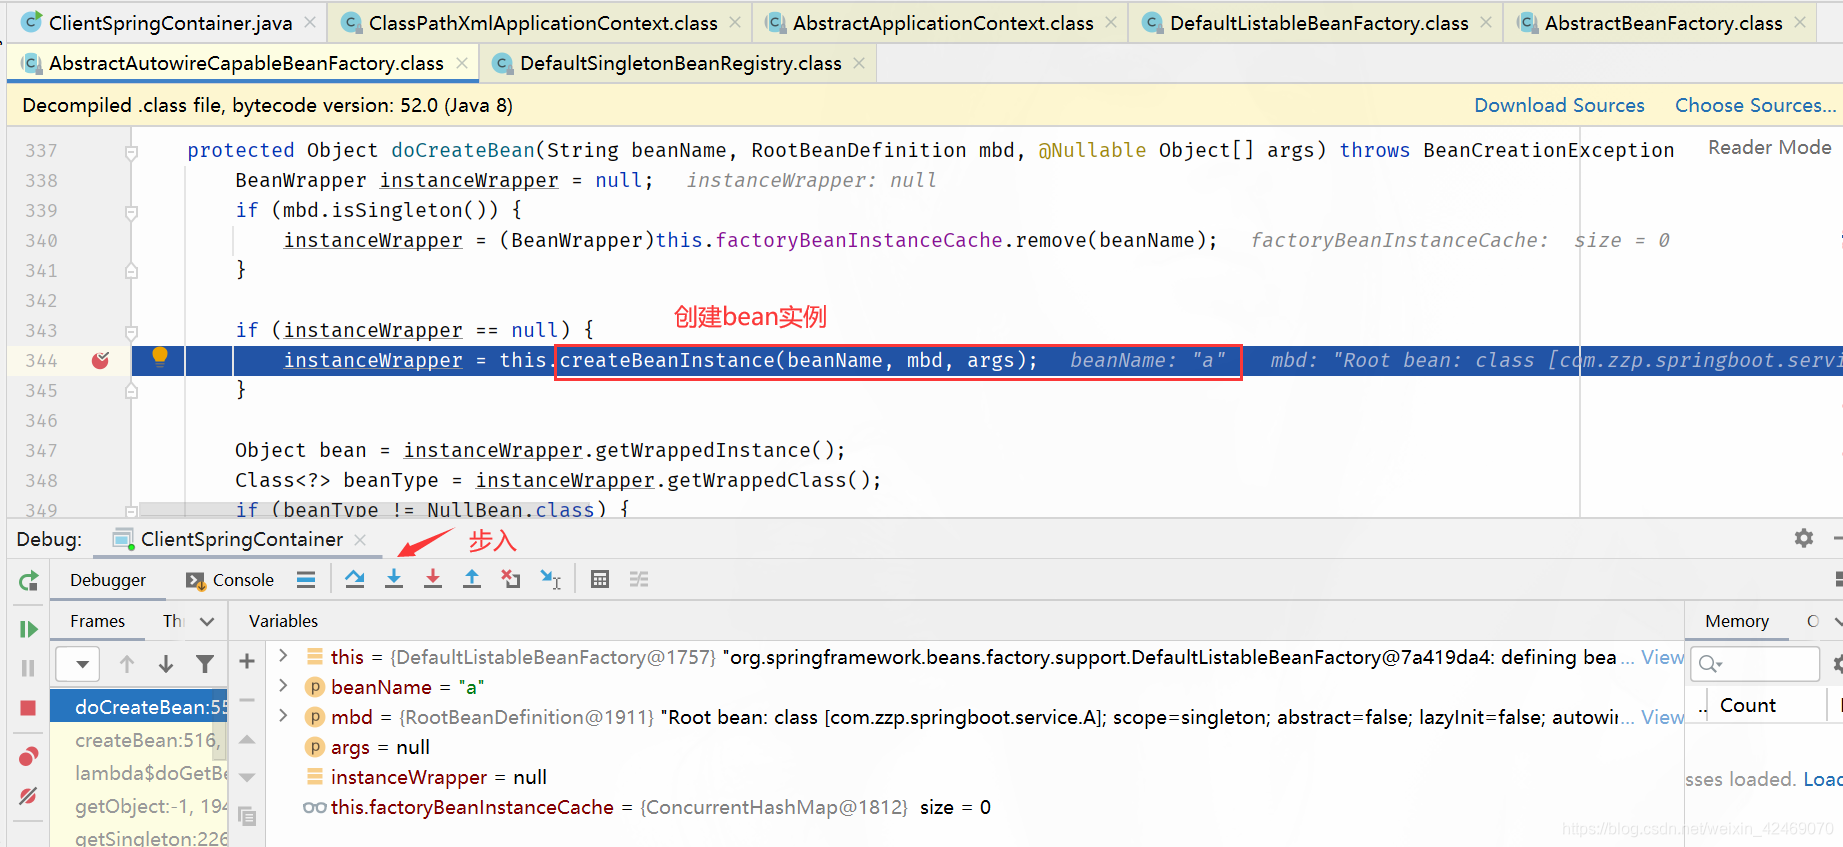Open the Threads tab
1843x847 pixels.
click(173, 621)
